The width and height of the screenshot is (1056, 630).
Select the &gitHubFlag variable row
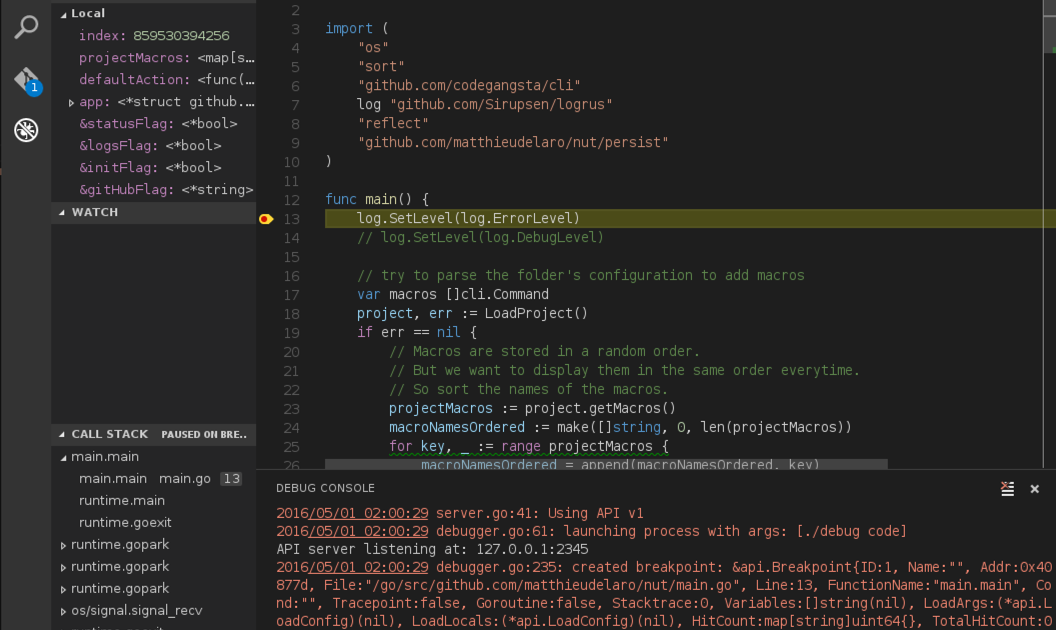[x=154, y=190]
